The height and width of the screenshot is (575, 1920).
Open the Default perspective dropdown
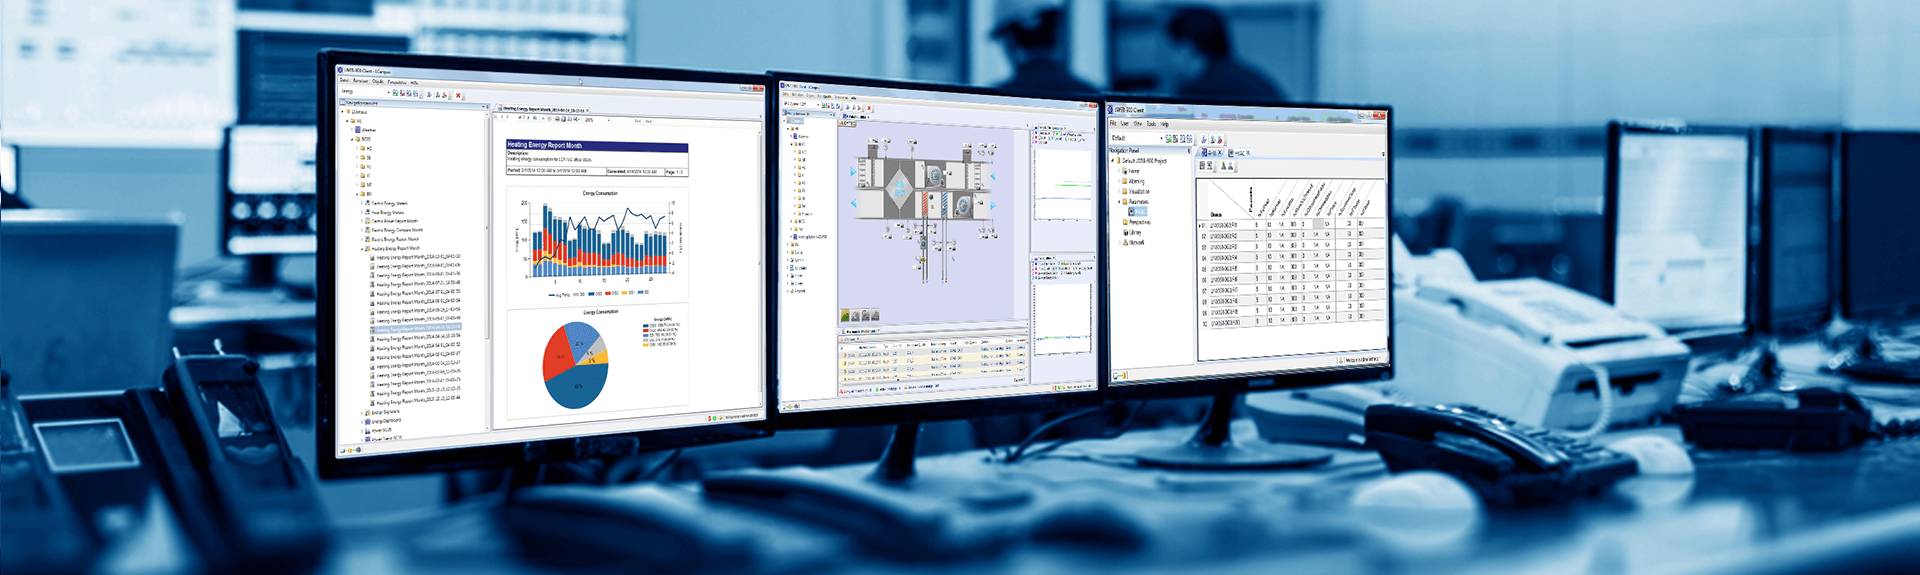tap(1160, 138)
